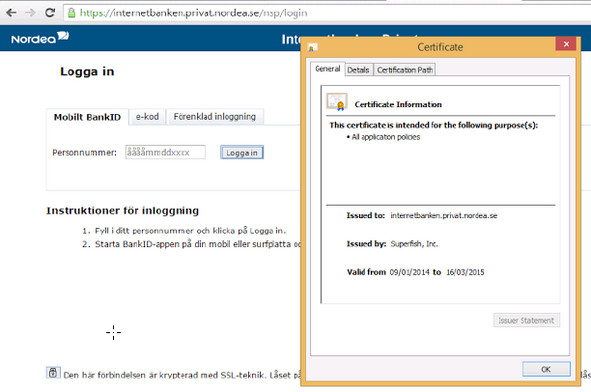The image size is (591, 392).
Task: Click the Logga in button
Action: pyautogui.click(x=242, y=153)
